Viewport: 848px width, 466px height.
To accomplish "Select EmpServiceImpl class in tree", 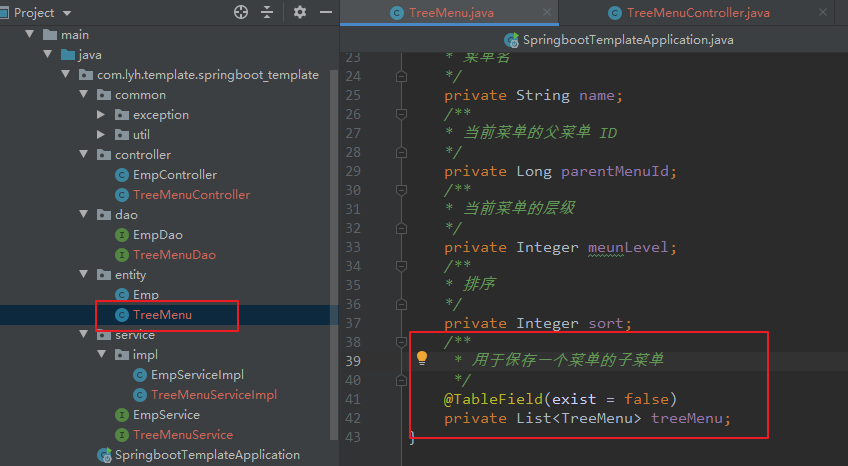I will point(197,375).
